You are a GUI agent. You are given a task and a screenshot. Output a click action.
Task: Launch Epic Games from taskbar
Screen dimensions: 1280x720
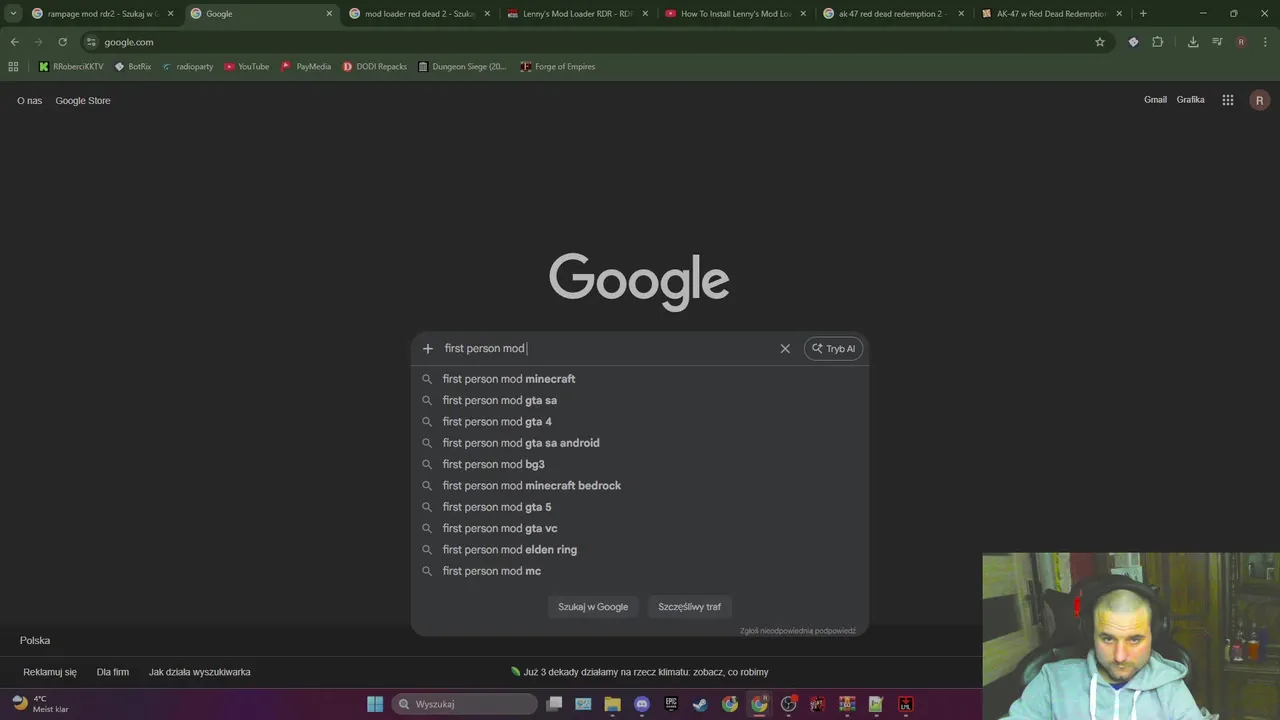tap(671, 704)
